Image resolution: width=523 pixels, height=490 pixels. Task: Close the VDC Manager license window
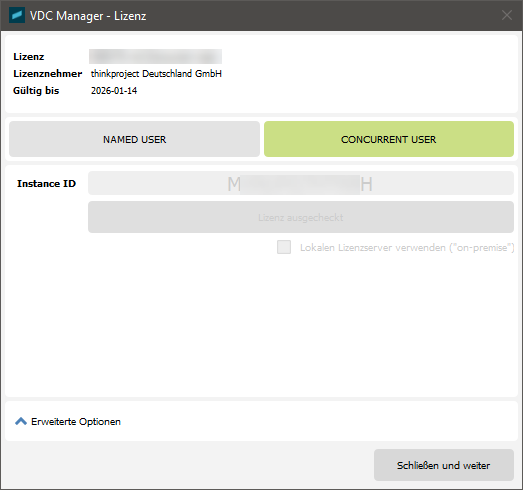pos(507,15)
